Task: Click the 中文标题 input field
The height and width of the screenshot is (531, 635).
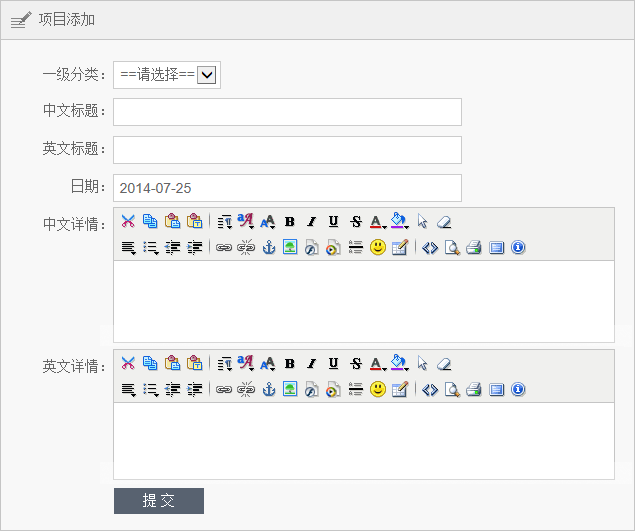Action: pyautogui.click(x=287, y=112)
